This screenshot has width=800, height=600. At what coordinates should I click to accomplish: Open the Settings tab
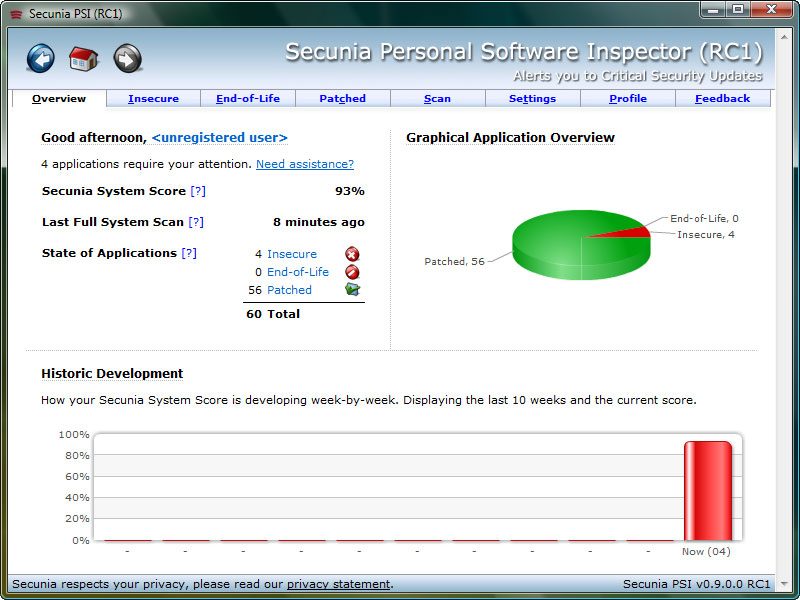click(x=533, y=98)
